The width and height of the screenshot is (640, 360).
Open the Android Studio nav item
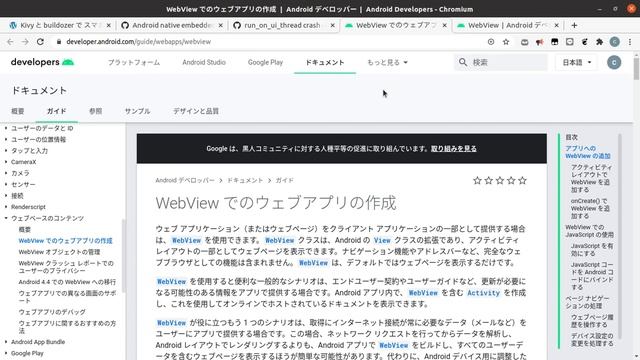pos(204,62)
